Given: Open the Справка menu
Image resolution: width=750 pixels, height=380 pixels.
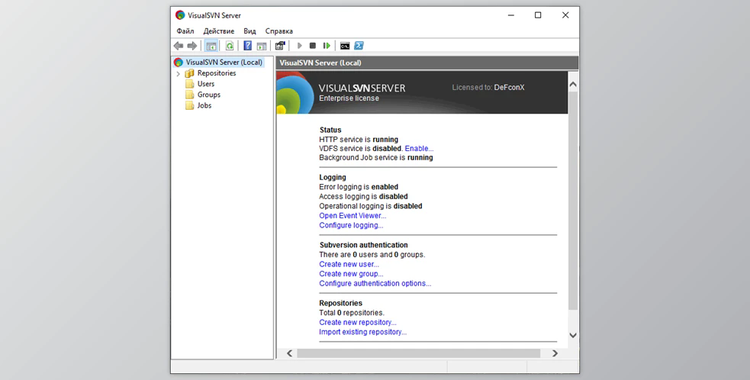Looking at the screenshot, I should point(279,31).
